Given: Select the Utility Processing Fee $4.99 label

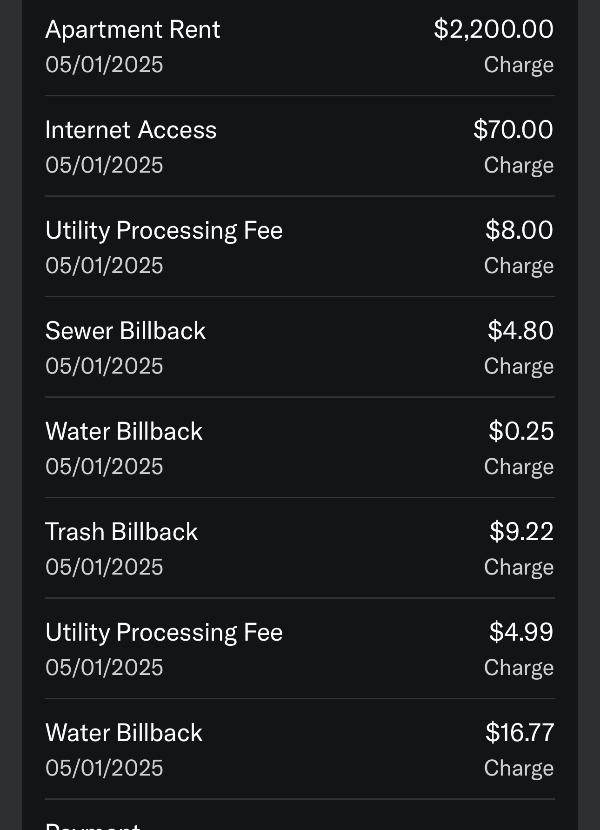Looking at the screenshot, I should point(164,633).
